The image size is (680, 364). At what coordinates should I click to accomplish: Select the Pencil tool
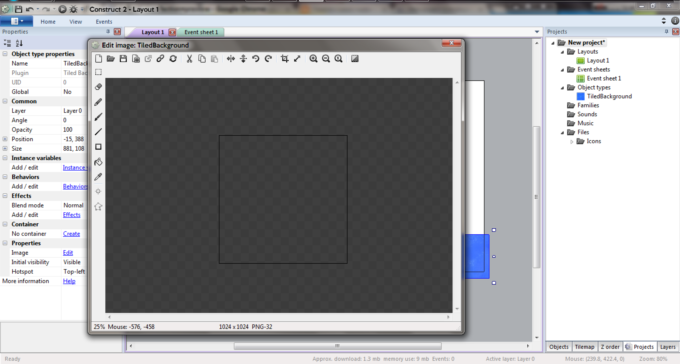[x=98, y=102]
